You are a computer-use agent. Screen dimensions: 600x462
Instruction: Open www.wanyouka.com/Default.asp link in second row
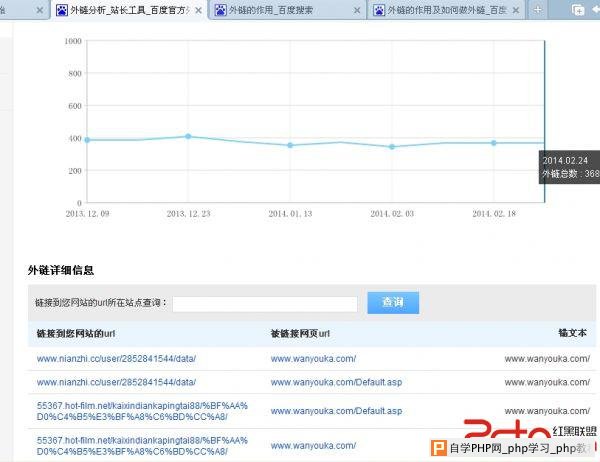click(336, 382)
